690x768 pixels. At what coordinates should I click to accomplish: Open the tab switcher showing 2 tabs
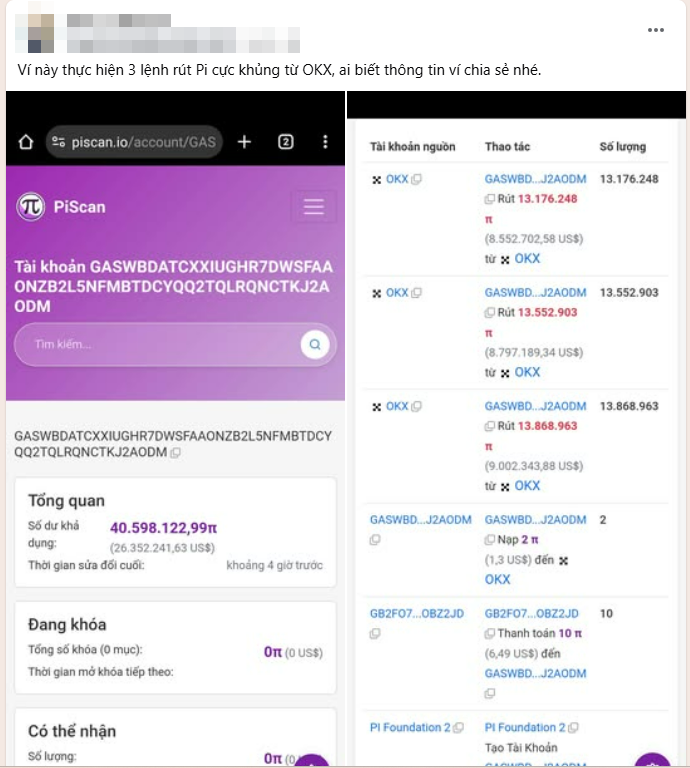pos(285,142)
